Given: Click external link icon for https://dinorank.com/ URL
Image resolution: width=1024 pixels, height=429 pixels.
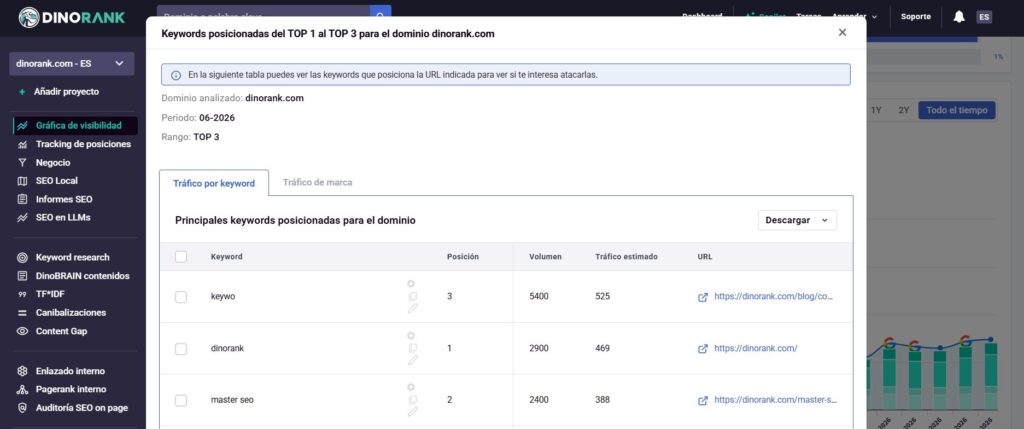Looking at the screenshot, I should [x=703, y=349].
